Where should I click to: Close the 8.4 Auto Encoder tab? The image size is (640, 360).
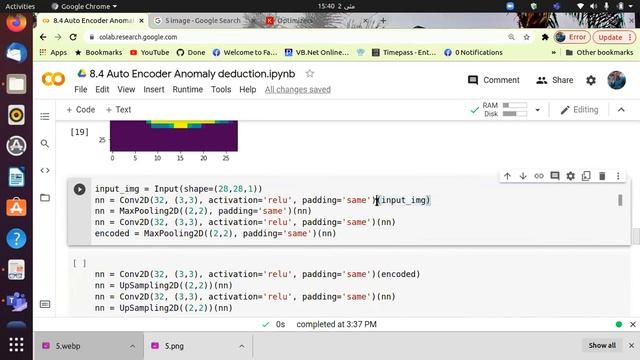141,20
